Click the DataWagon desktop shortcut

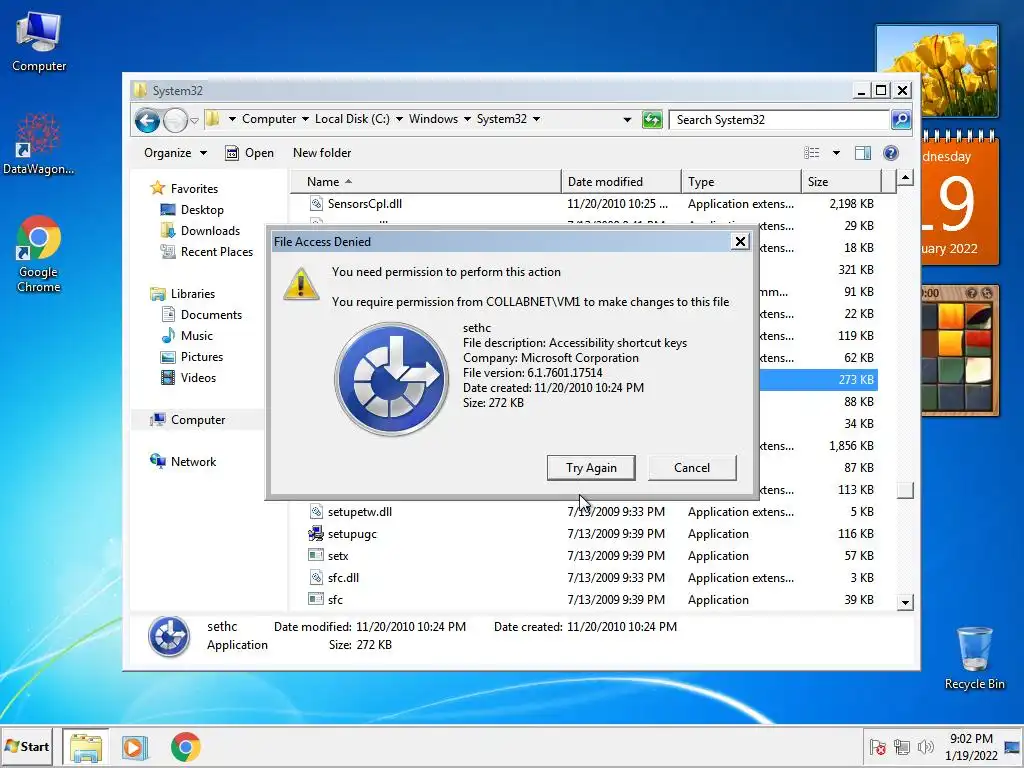click(x=39, y=145)
